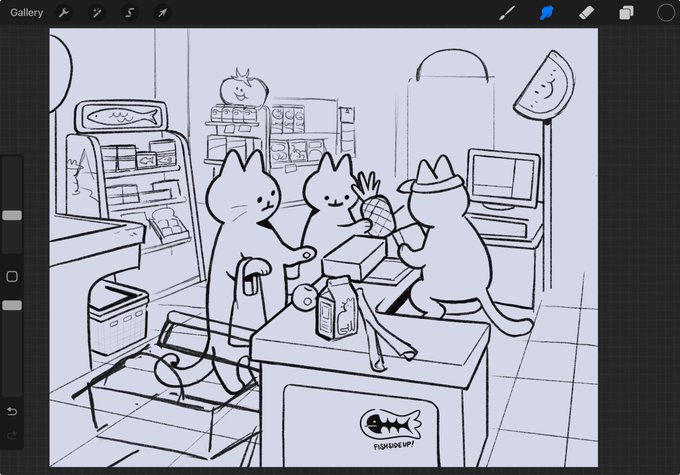The height and width of the screenshot is (475, 680).
Task: Activate the Selection tool
Action: pyautogui.click(x=129, y=13)
